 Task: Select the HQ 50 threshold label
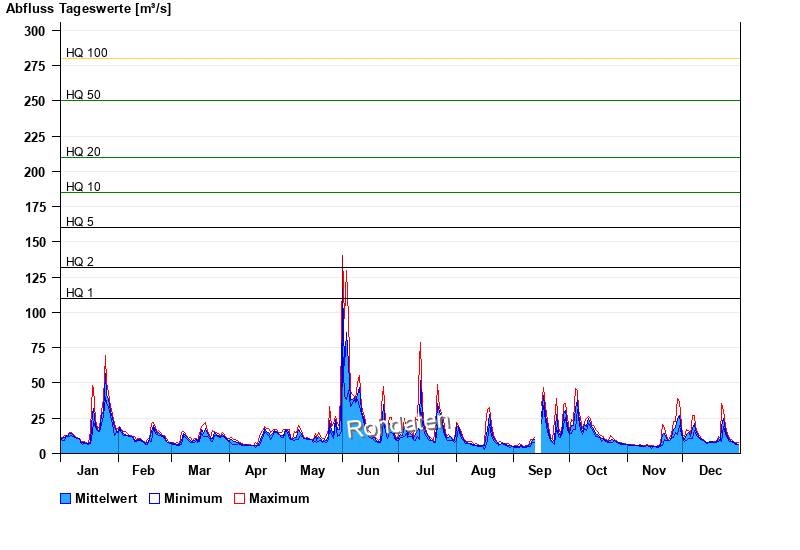click(x=84, y=95)
